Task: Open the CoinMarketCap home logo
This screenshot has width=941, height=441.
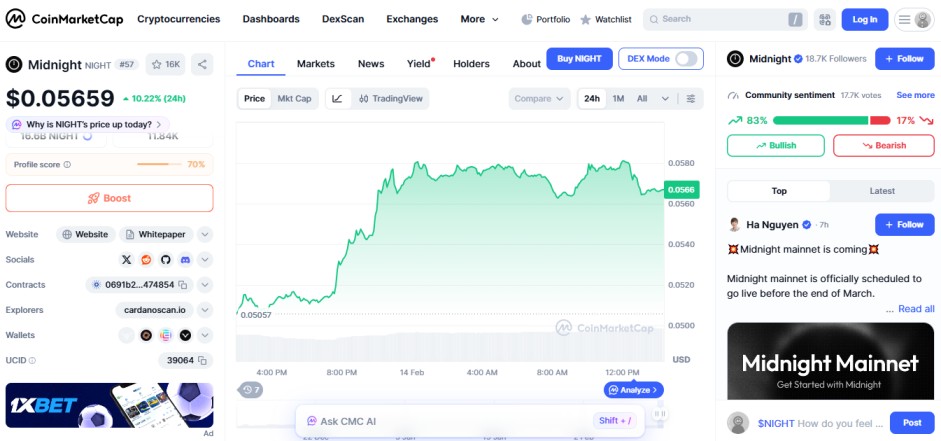Action: (64, 19)
